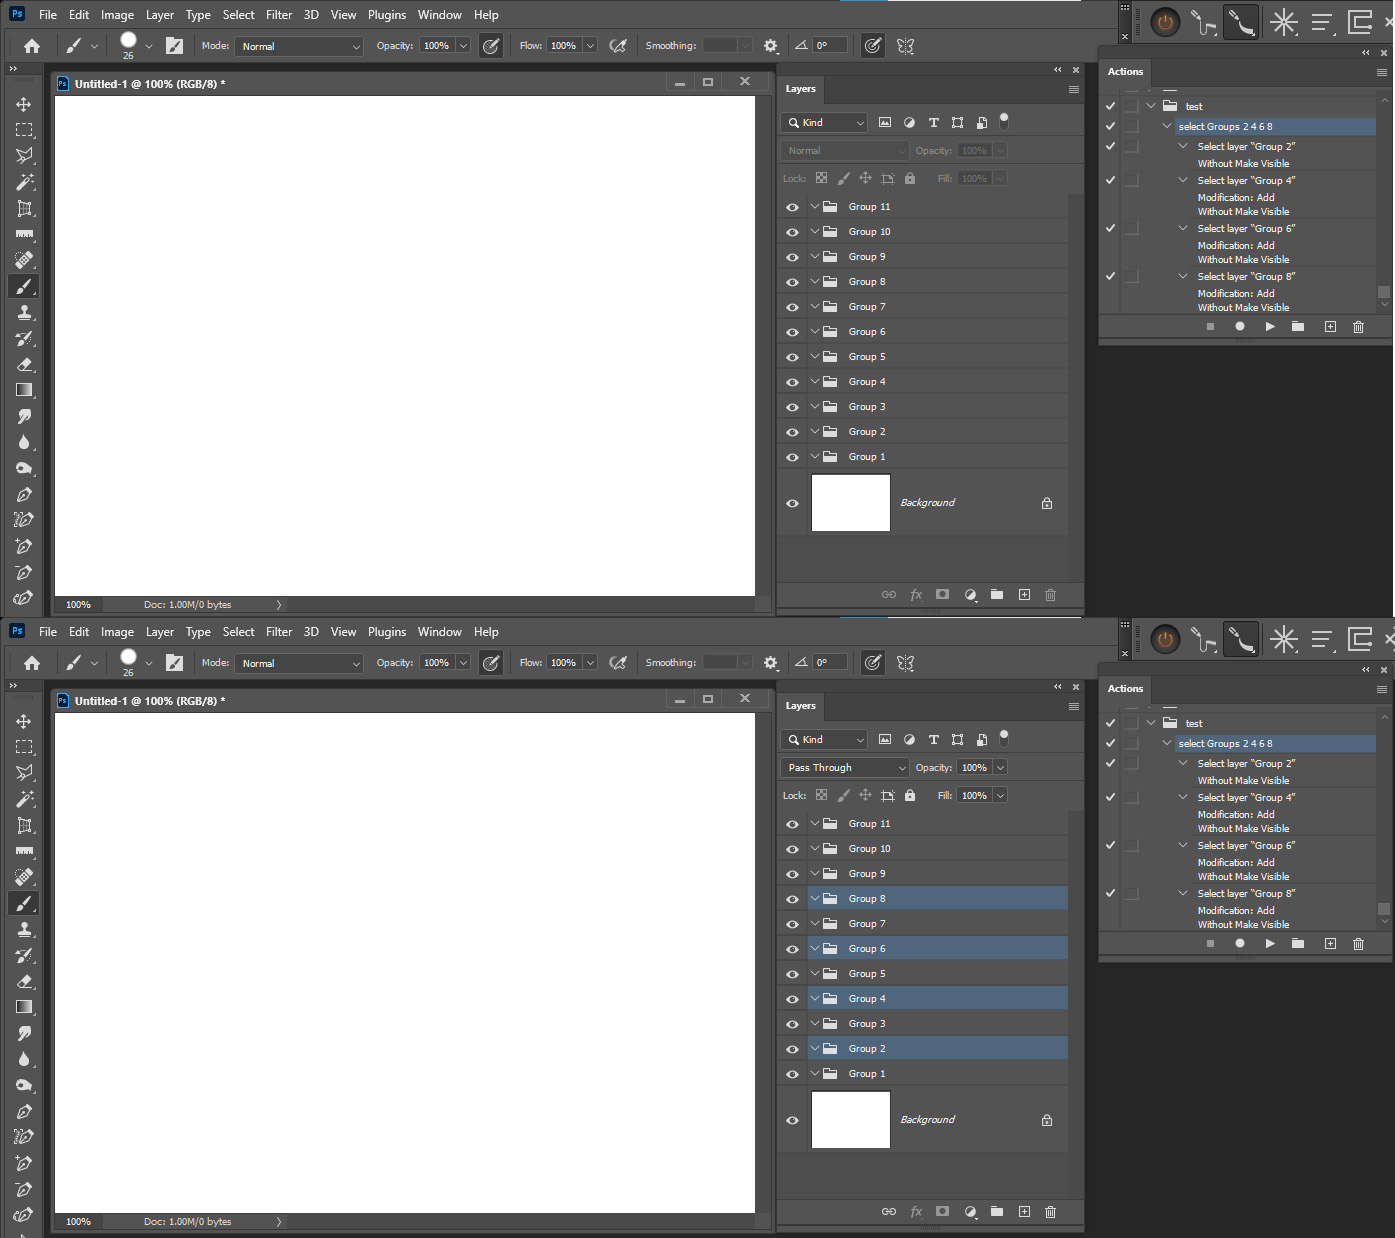1395x1238 pixels.
Task: Select the Move tool
Action: 24,102
